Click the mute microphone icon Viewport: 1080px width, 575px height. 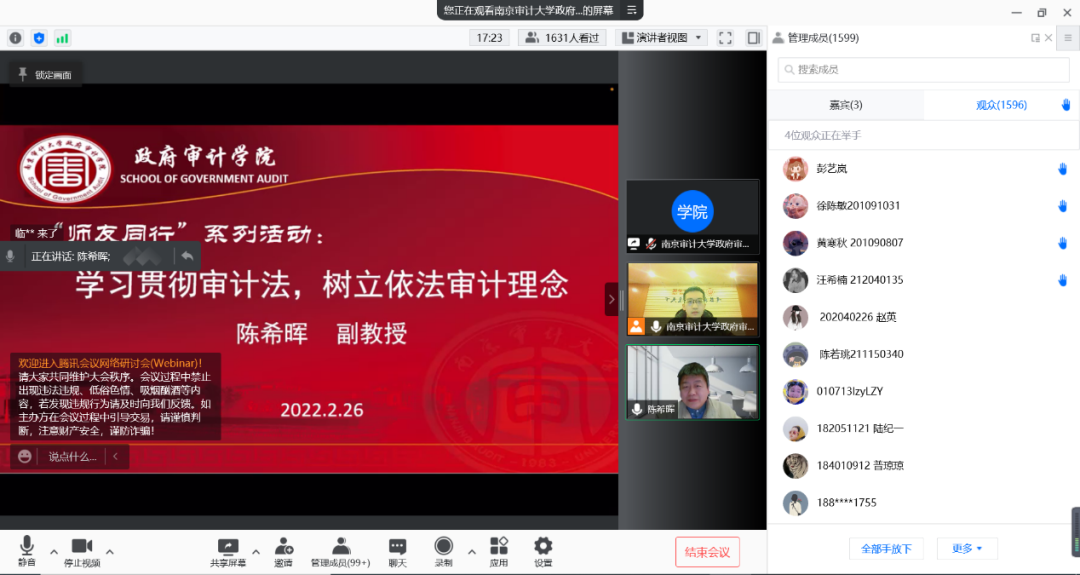point(26,546)
